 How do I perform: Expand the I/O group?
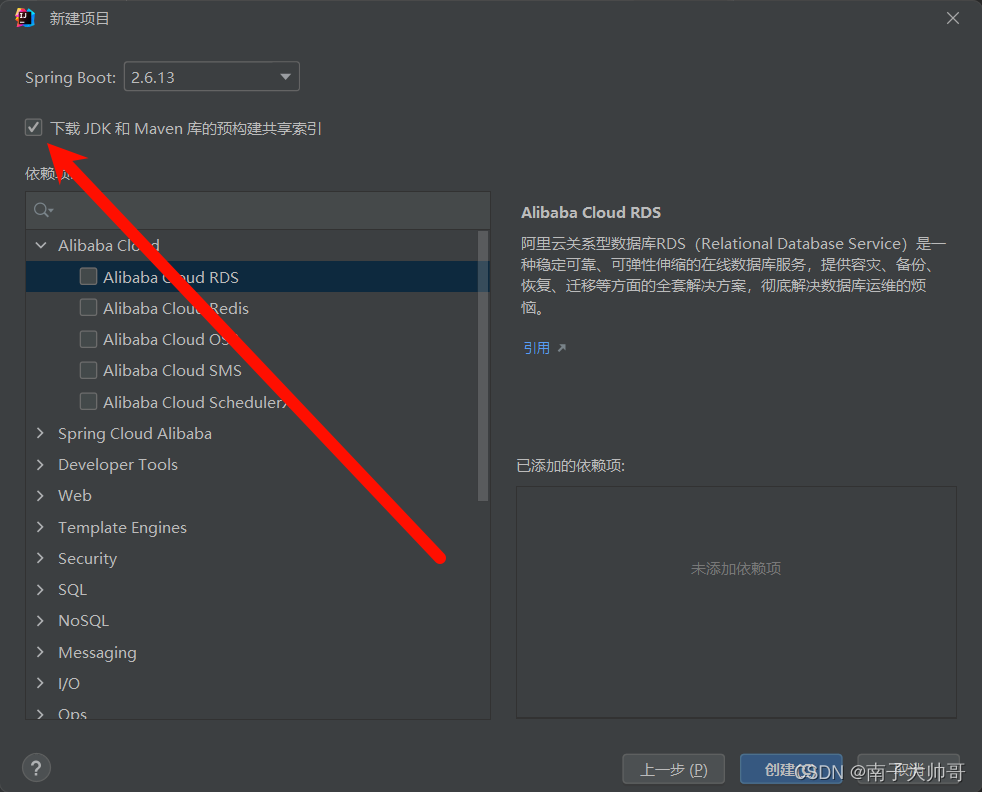point(41,683)
